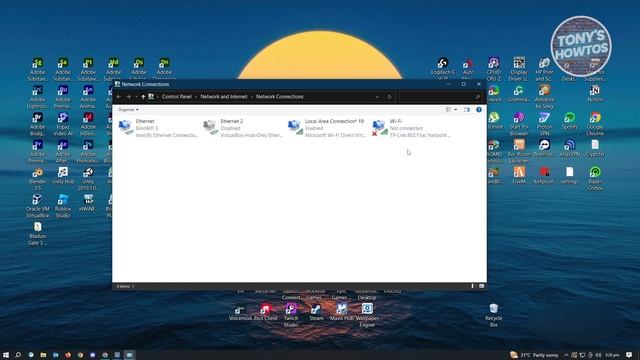Toggle the preview pane button

(x=467, y=110)
